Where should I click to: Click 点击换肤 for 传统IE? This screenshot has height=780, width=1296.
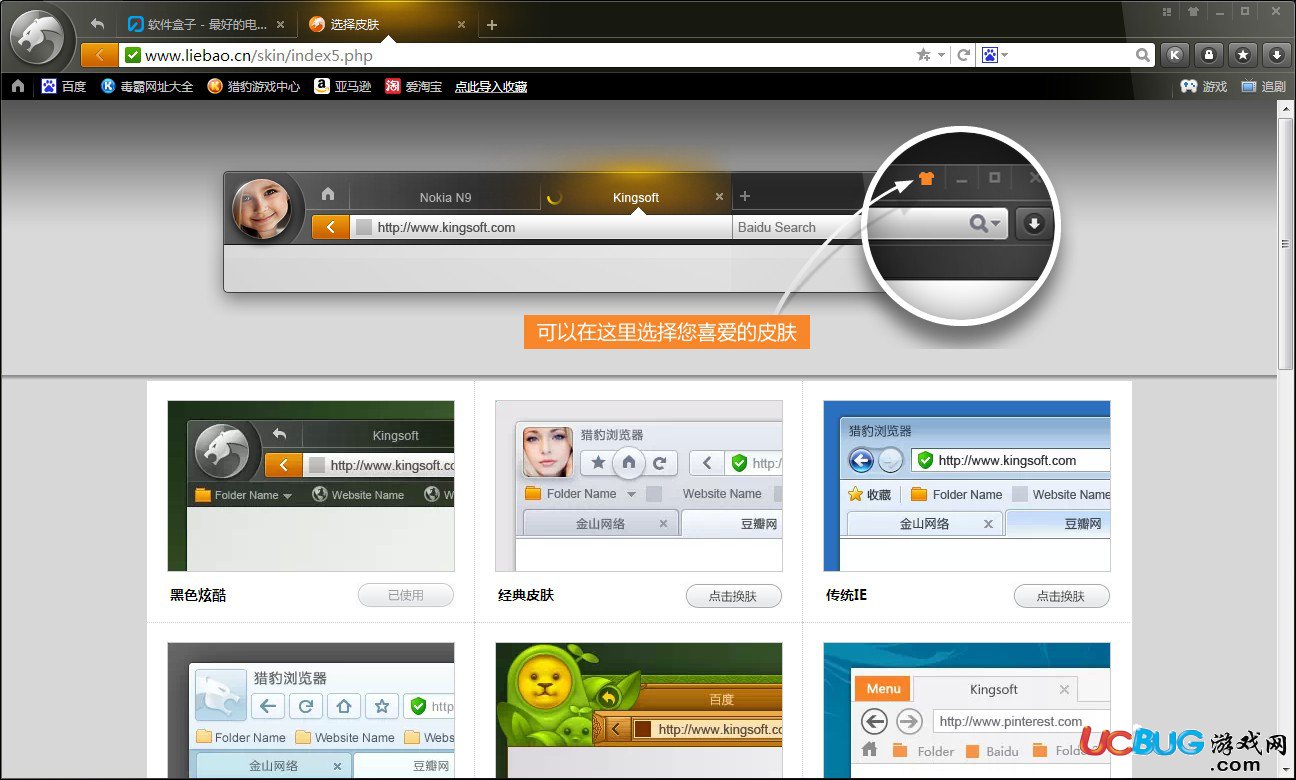click(x=1061, y=596)
